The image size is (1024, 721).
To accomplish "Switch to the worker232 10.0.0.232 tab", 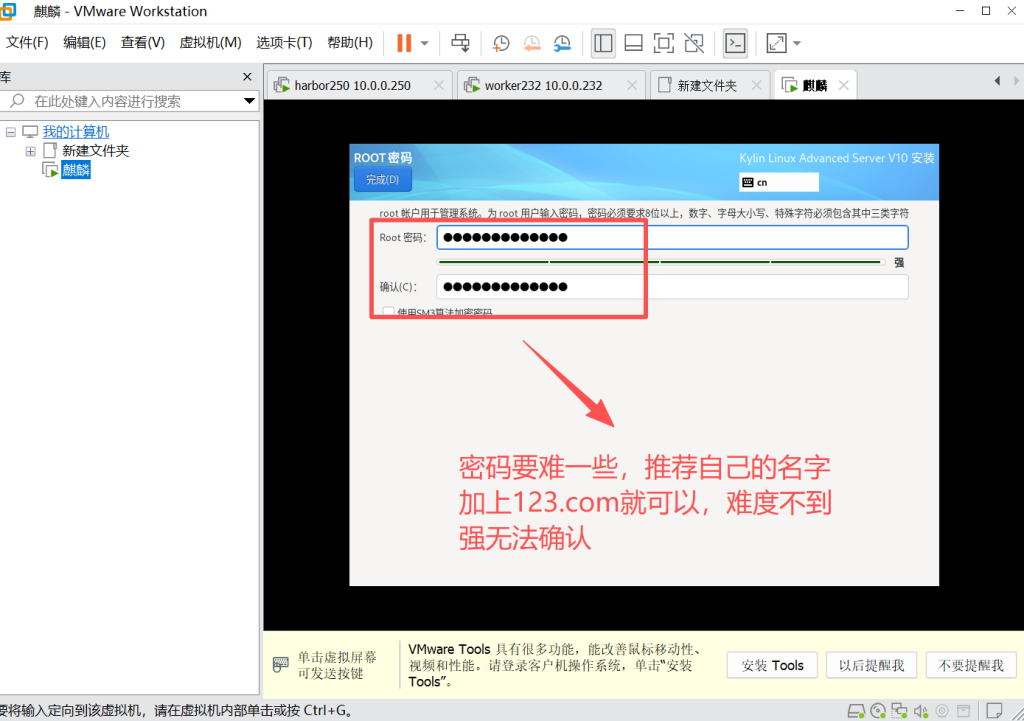I will click(x=543, y=85).
